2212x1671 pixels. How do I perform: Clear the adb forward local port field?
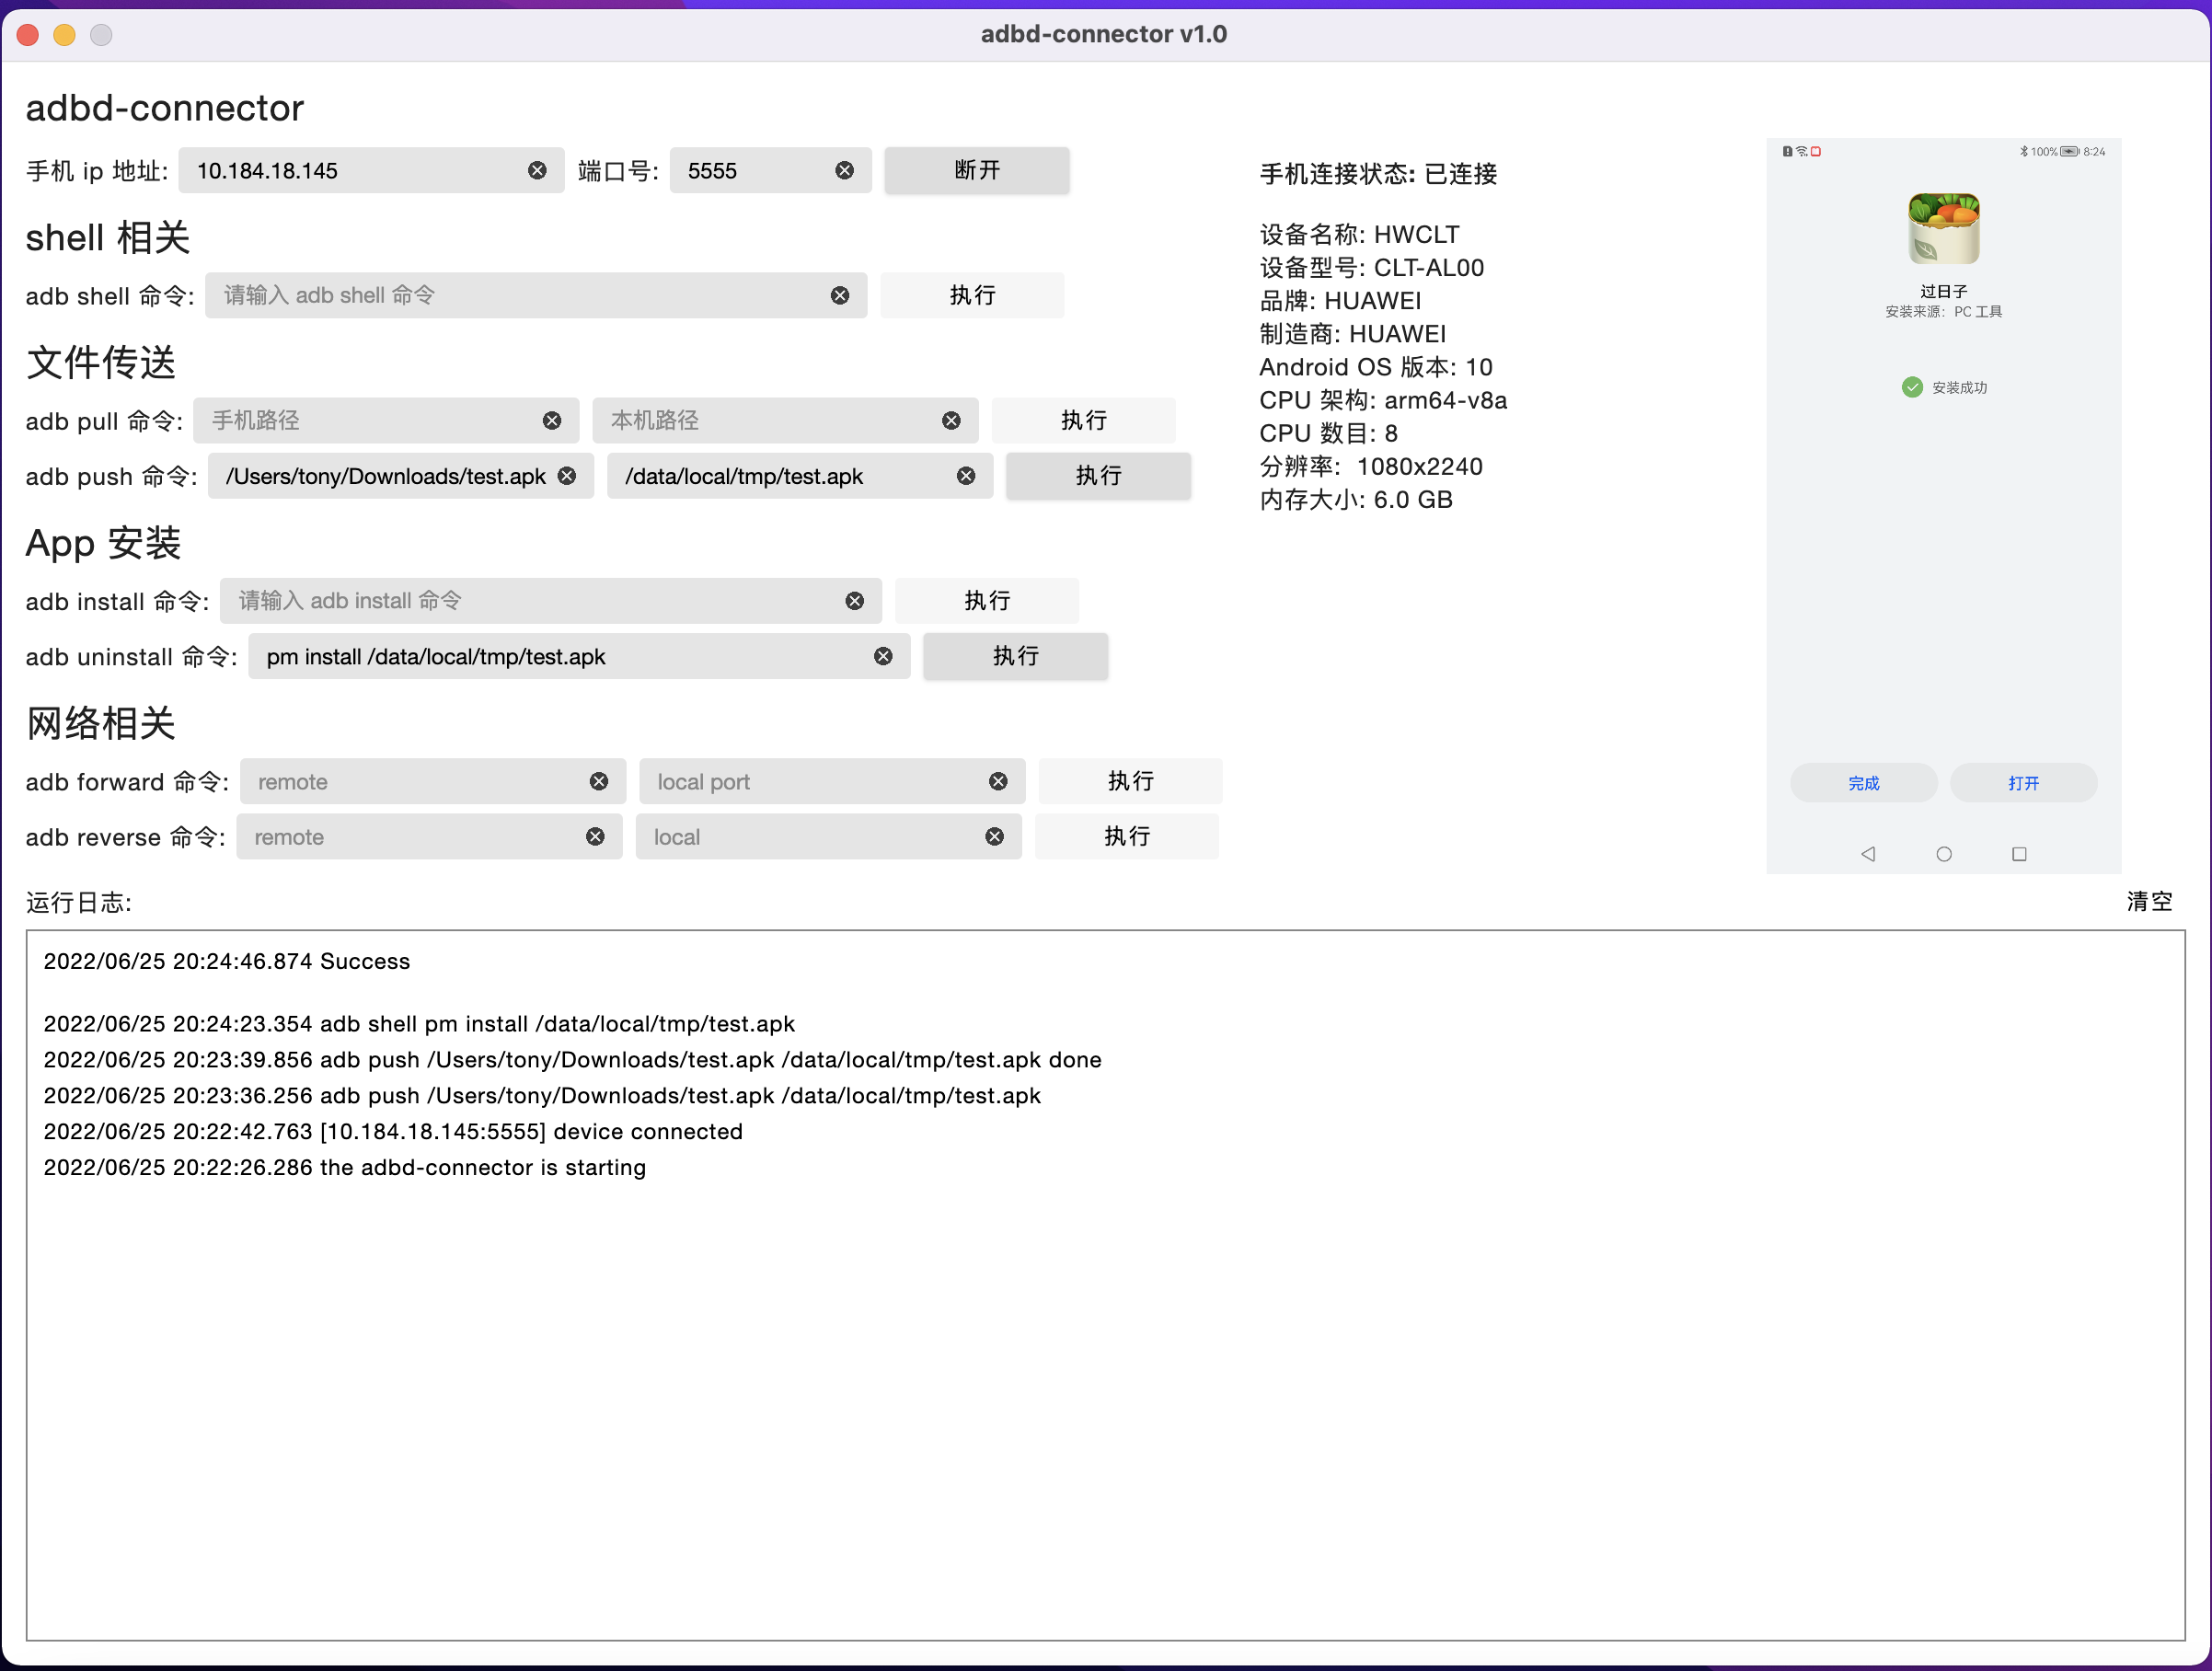click(997, 782)
